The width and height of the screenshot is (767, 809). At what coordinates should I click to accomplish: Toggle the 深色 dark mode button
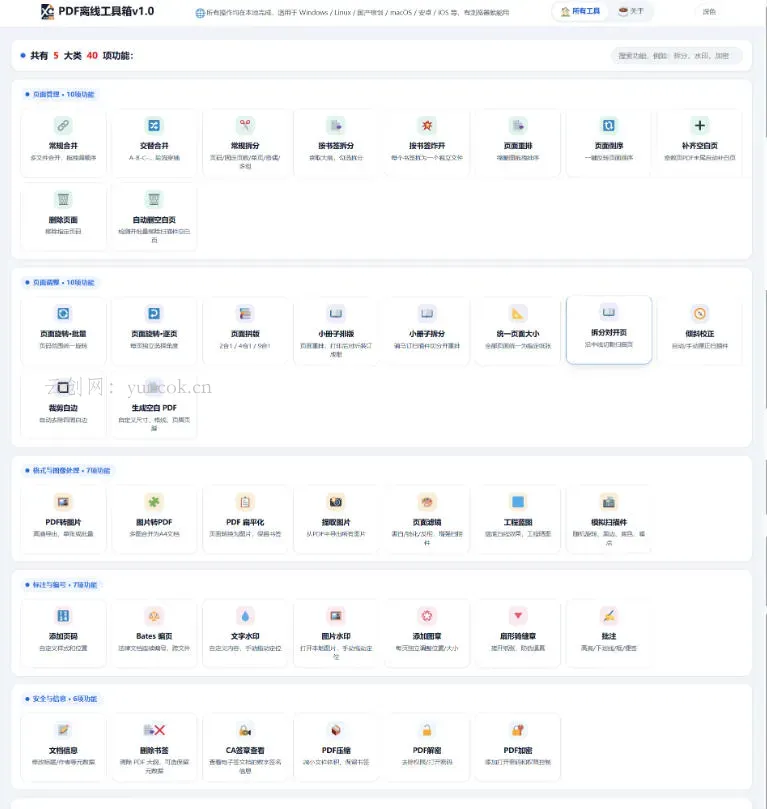(x=709, y=11)
